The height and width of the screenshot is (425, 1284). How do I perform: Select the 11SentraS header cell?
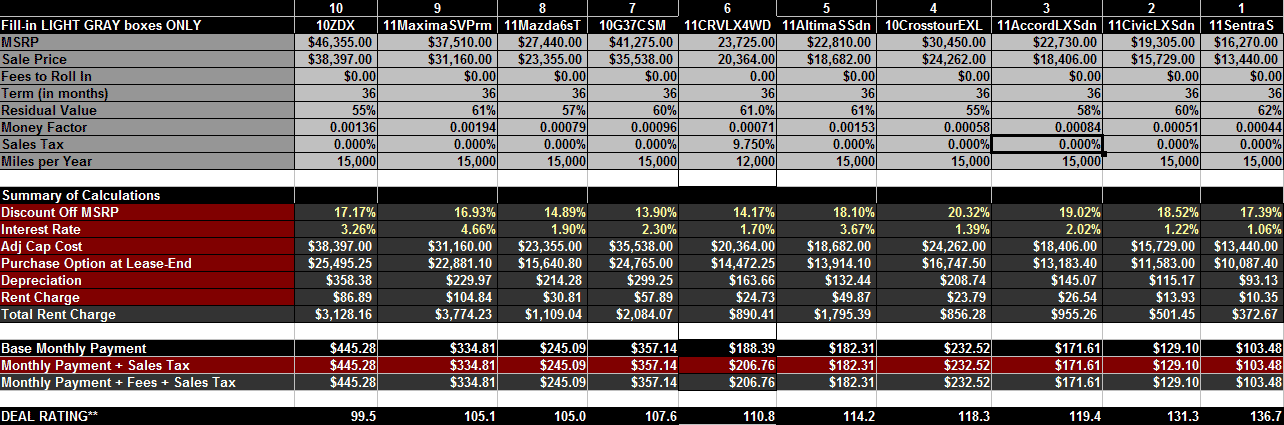[x=1241, y=25]
